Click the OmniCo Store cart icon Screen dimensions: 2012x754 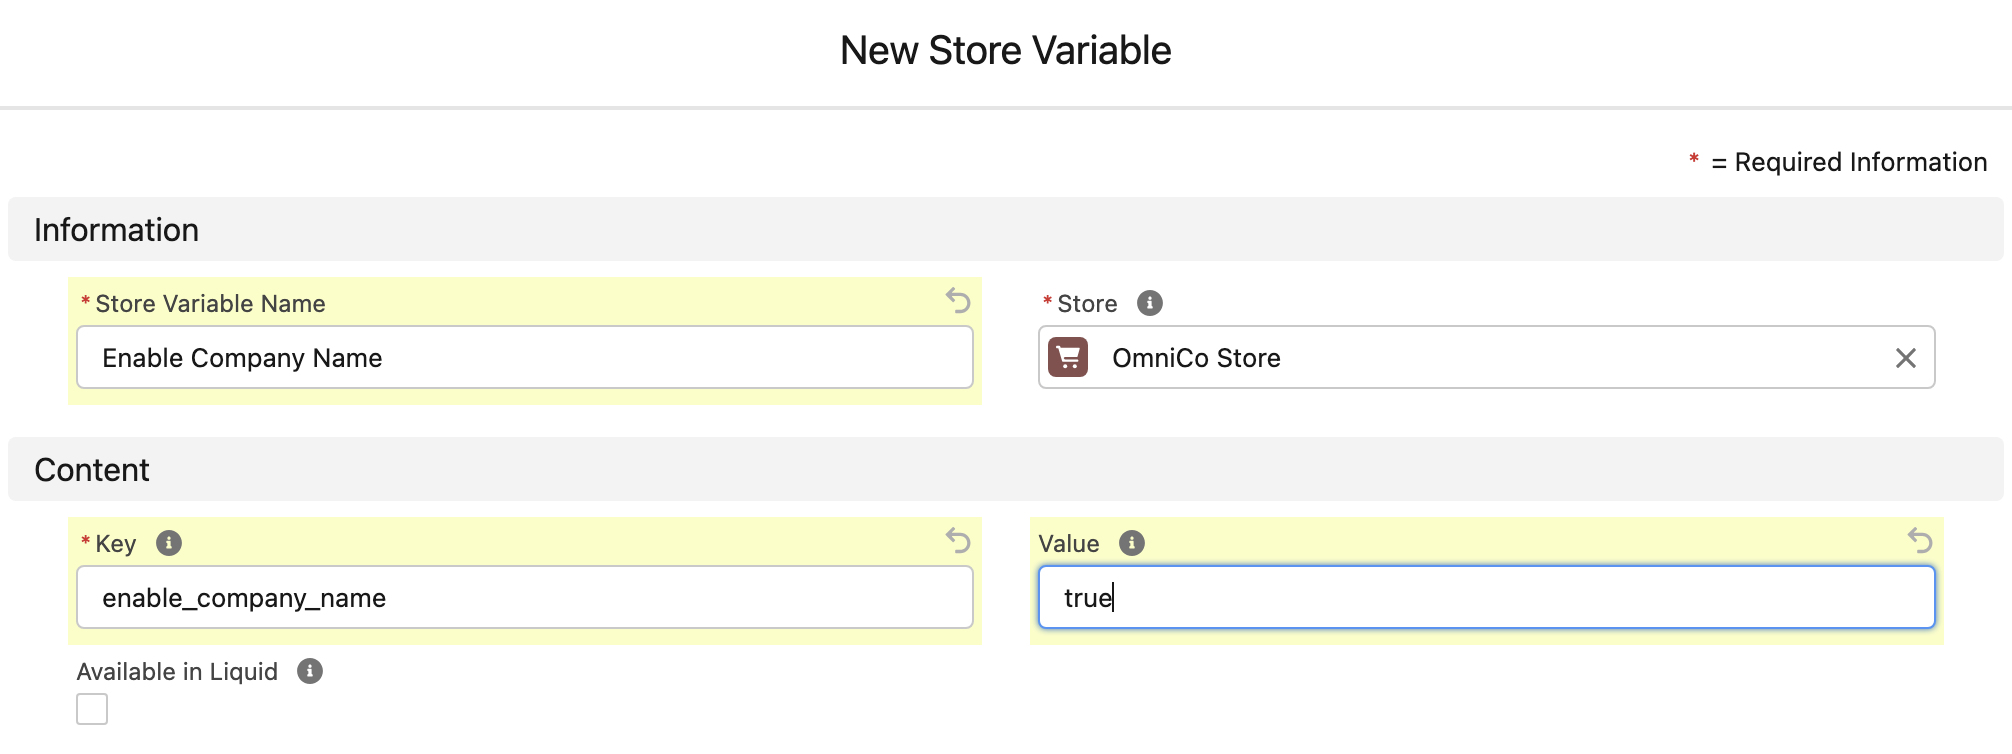[x=1068, y=357]
